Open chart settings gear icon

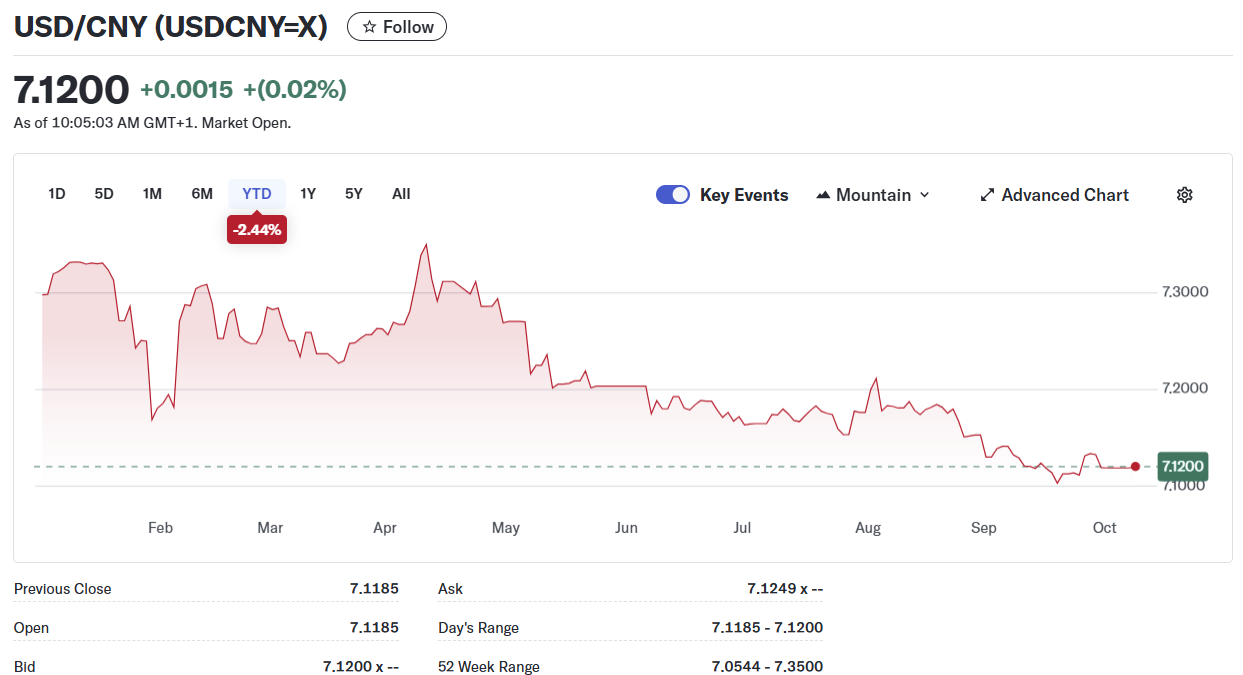point(1184,195)
